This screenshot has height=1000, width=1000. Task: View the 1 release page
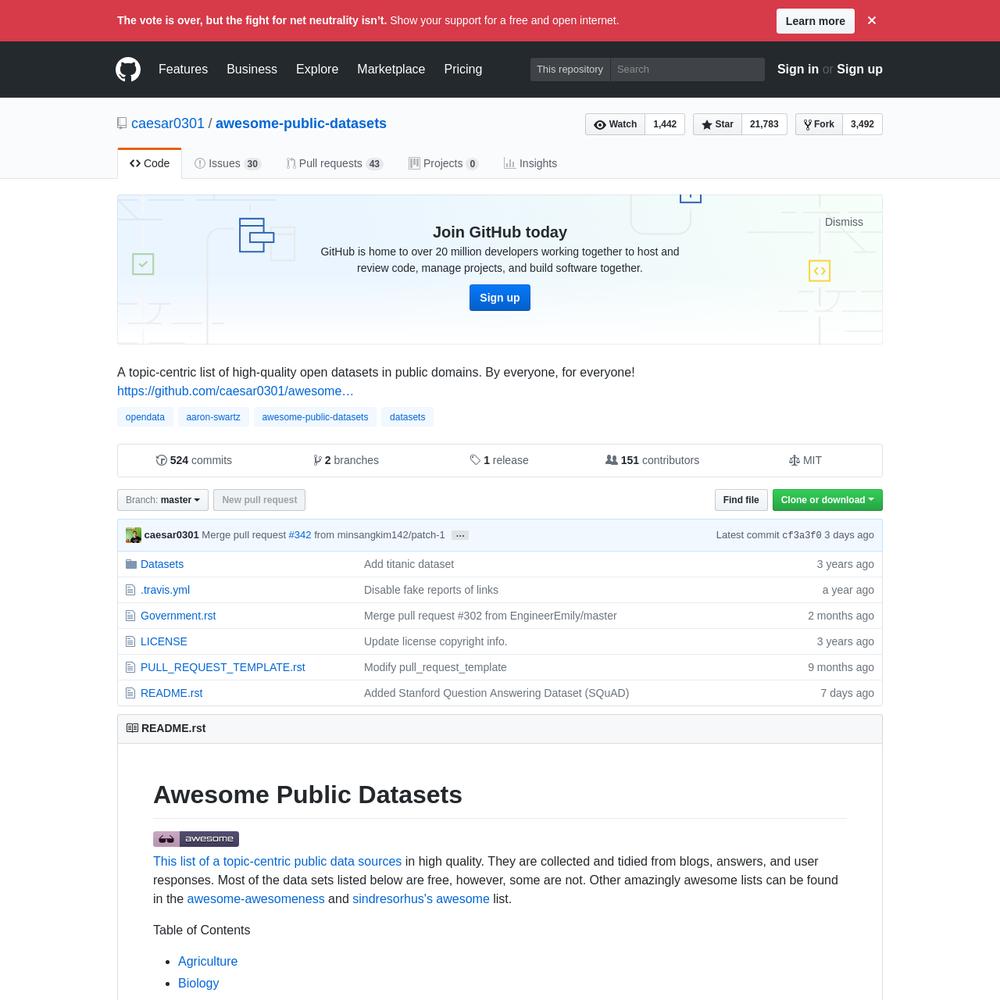tap(499, 460)
